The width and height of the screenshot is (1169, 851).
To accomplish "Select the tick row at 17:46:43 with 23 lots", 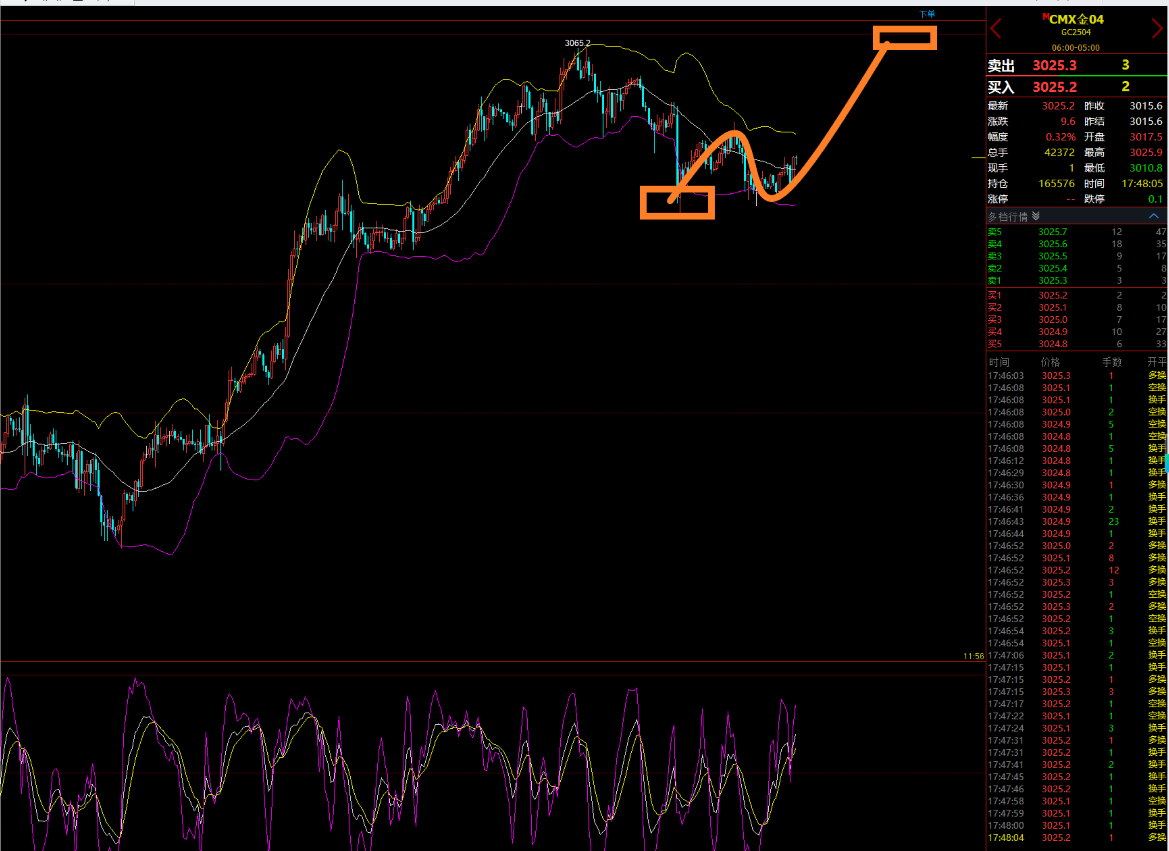I will point(1077,521).
